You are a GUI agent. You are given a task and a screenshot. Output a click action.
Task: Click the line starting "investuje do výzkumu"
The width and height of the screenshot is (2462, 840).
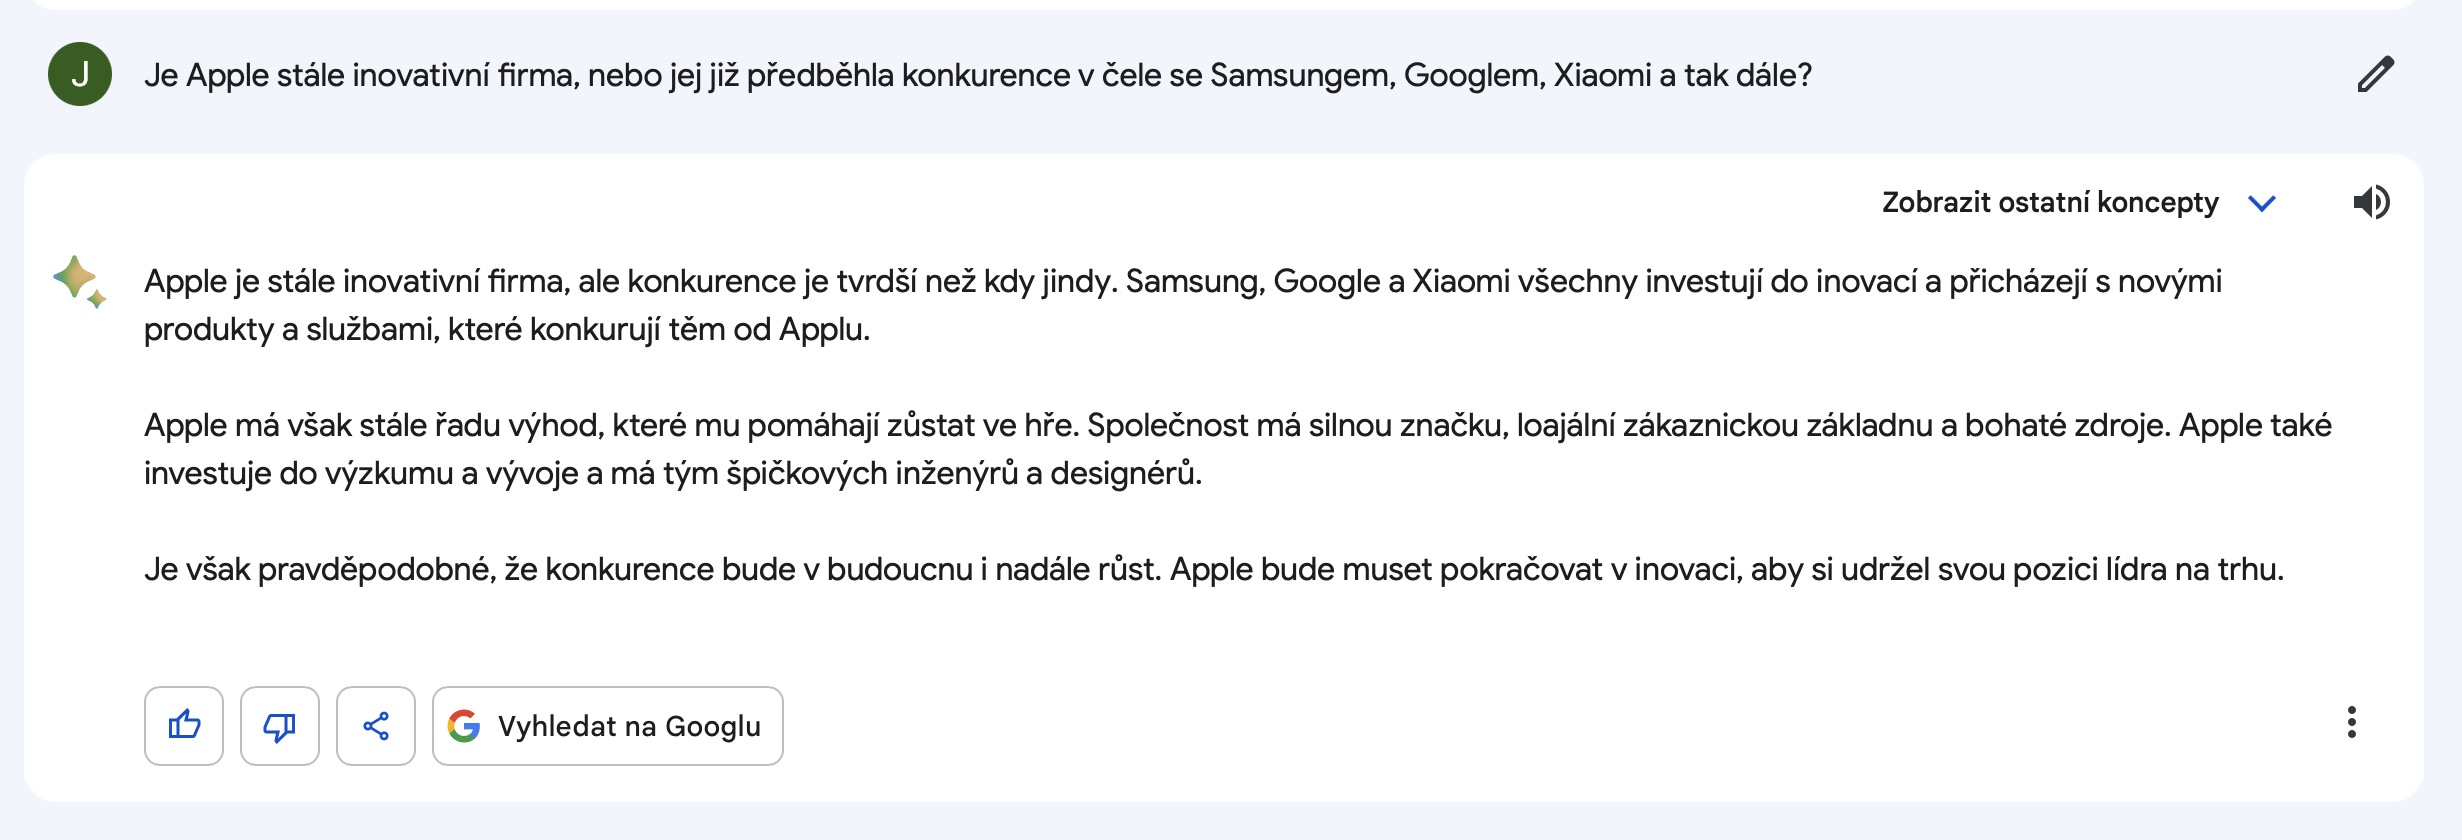pyautogui.click(x=672, y=474)
